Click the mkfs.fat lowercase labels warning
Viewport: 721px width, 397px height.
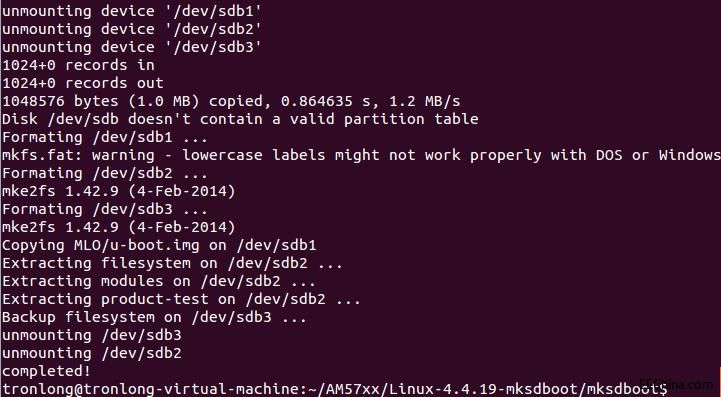(361, 155)
